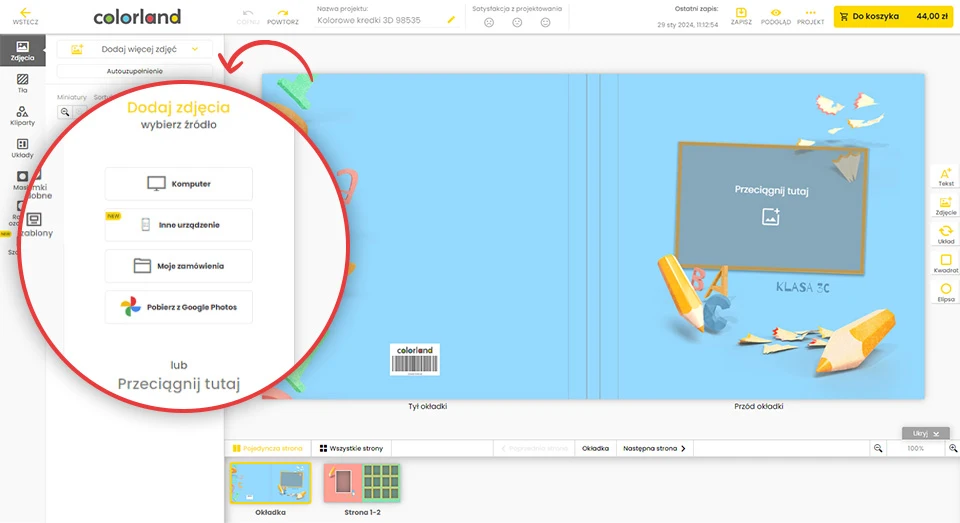The height and width of the screenshot is (523, 960).
Task: Select the Strona 1-2 page thumbnail
Action: (364, 483)
